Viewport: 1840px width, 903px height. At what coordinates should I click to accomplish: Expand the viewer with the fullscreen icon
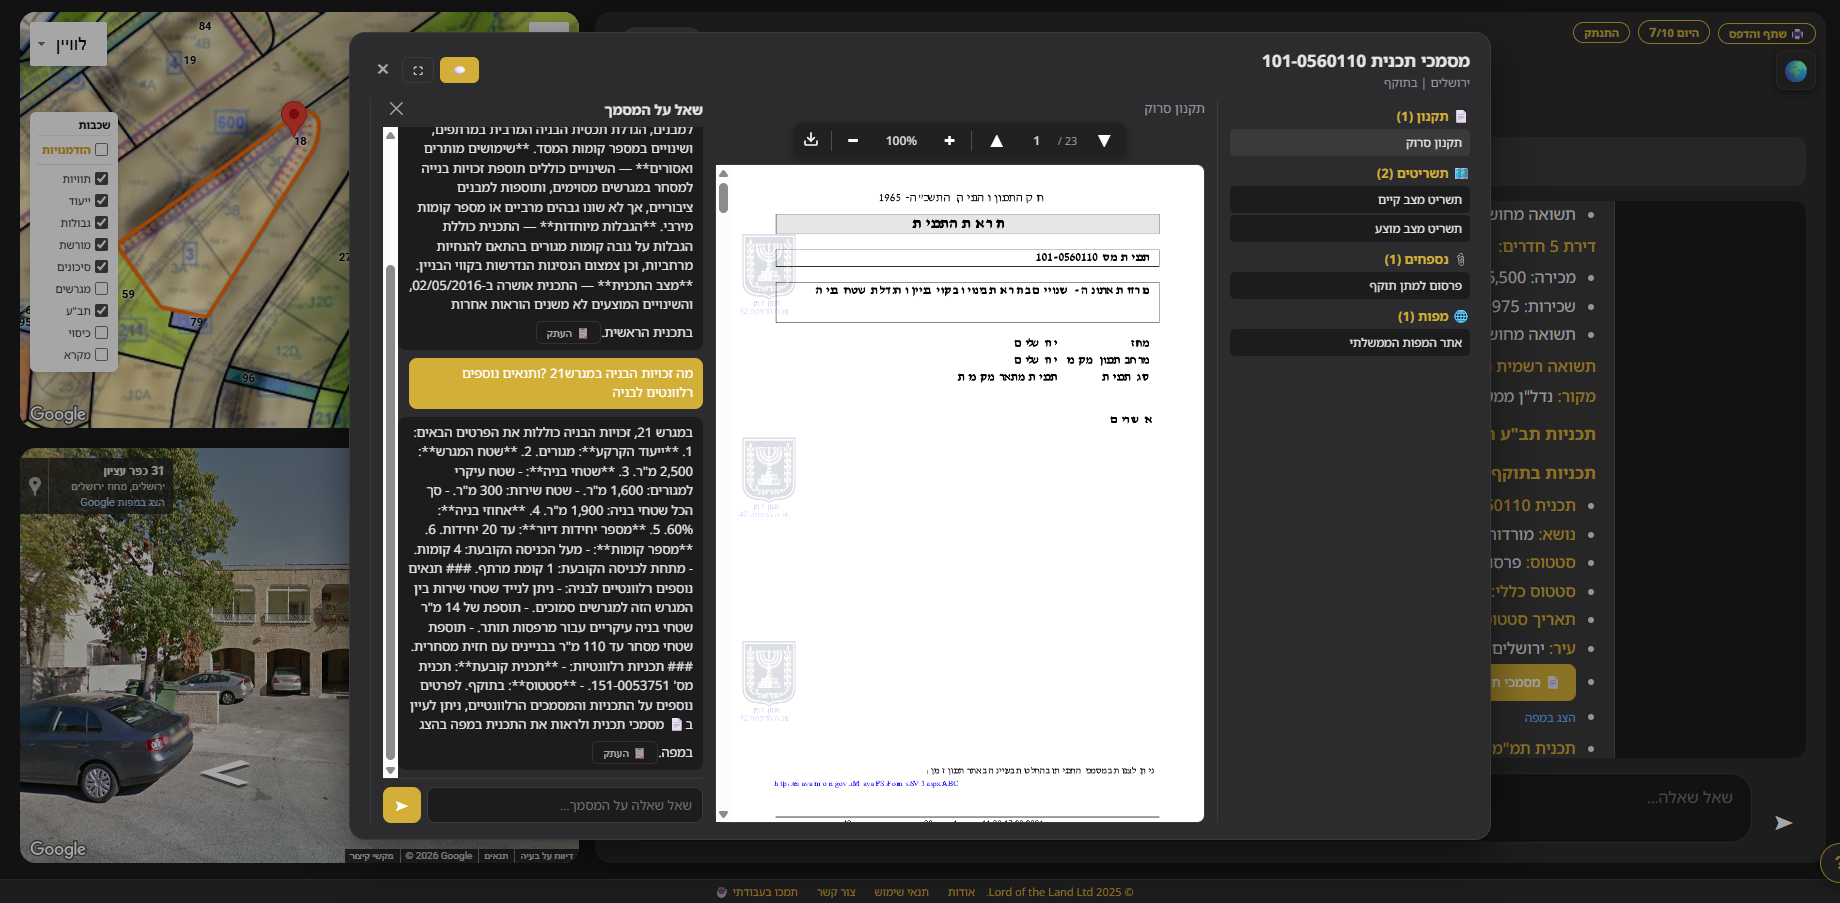pyautogui.click(x=417, y=70)
